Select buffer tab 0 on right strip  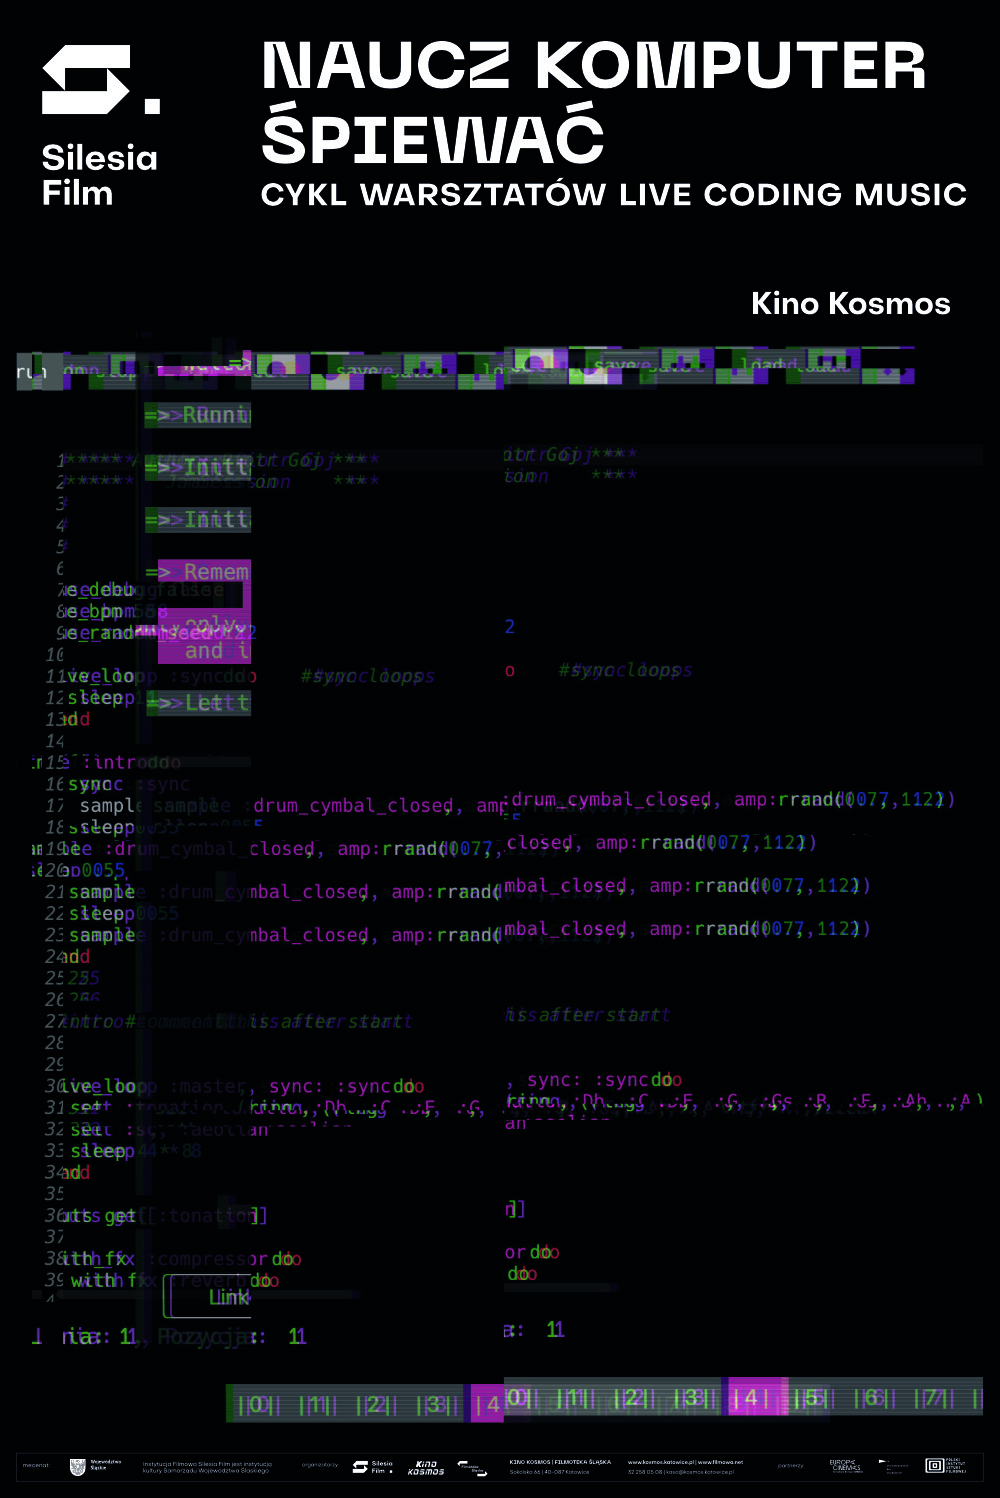pos(518,1397)
